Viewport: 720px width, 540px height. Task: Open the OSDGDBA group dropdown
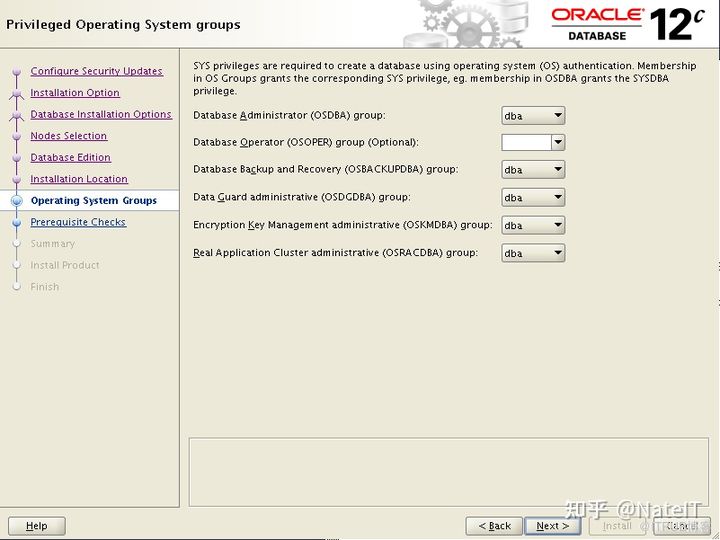(x=533, y=197)
